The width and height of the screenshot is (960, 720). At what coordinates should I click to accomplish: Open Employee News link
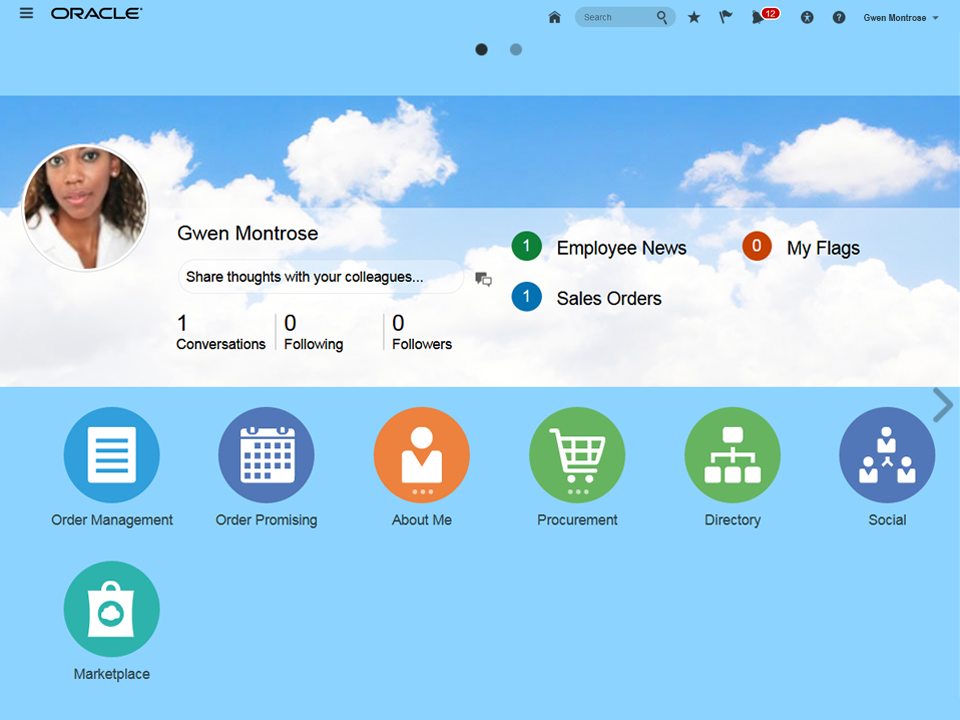pyautogui.click(x=621, y=248)
